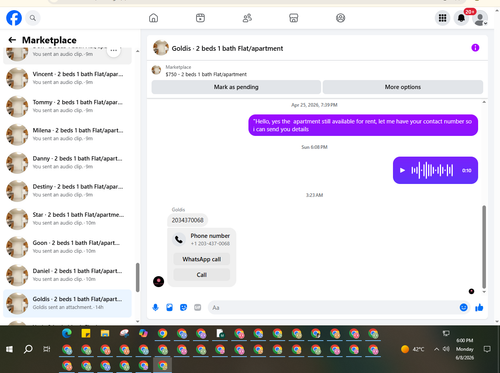The width and height of the screenshot is (500, 373).
Task: Expand the system tray hidden icons chevron
Action: point(436,349)
